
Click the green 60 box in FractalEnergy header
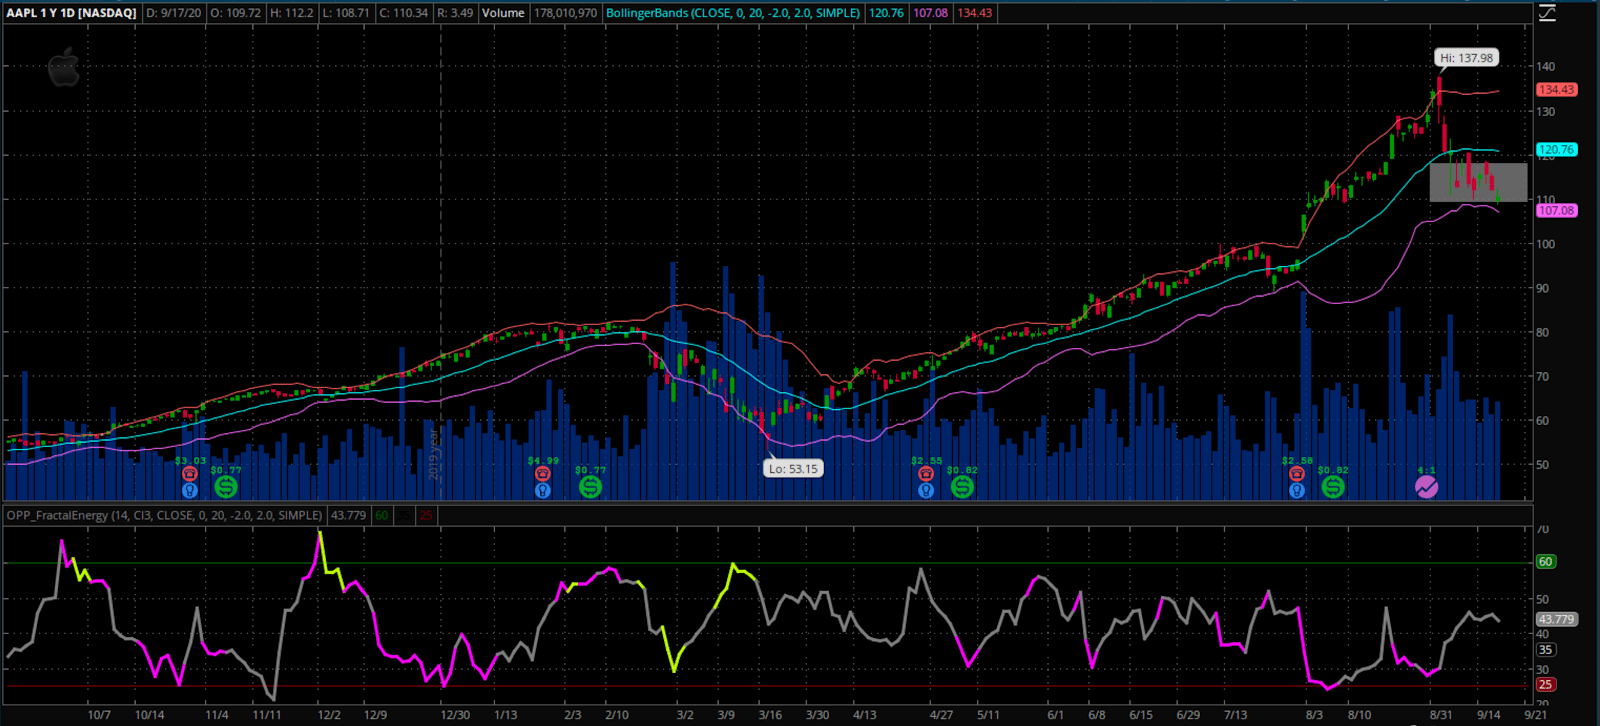(x=381, y=515)
